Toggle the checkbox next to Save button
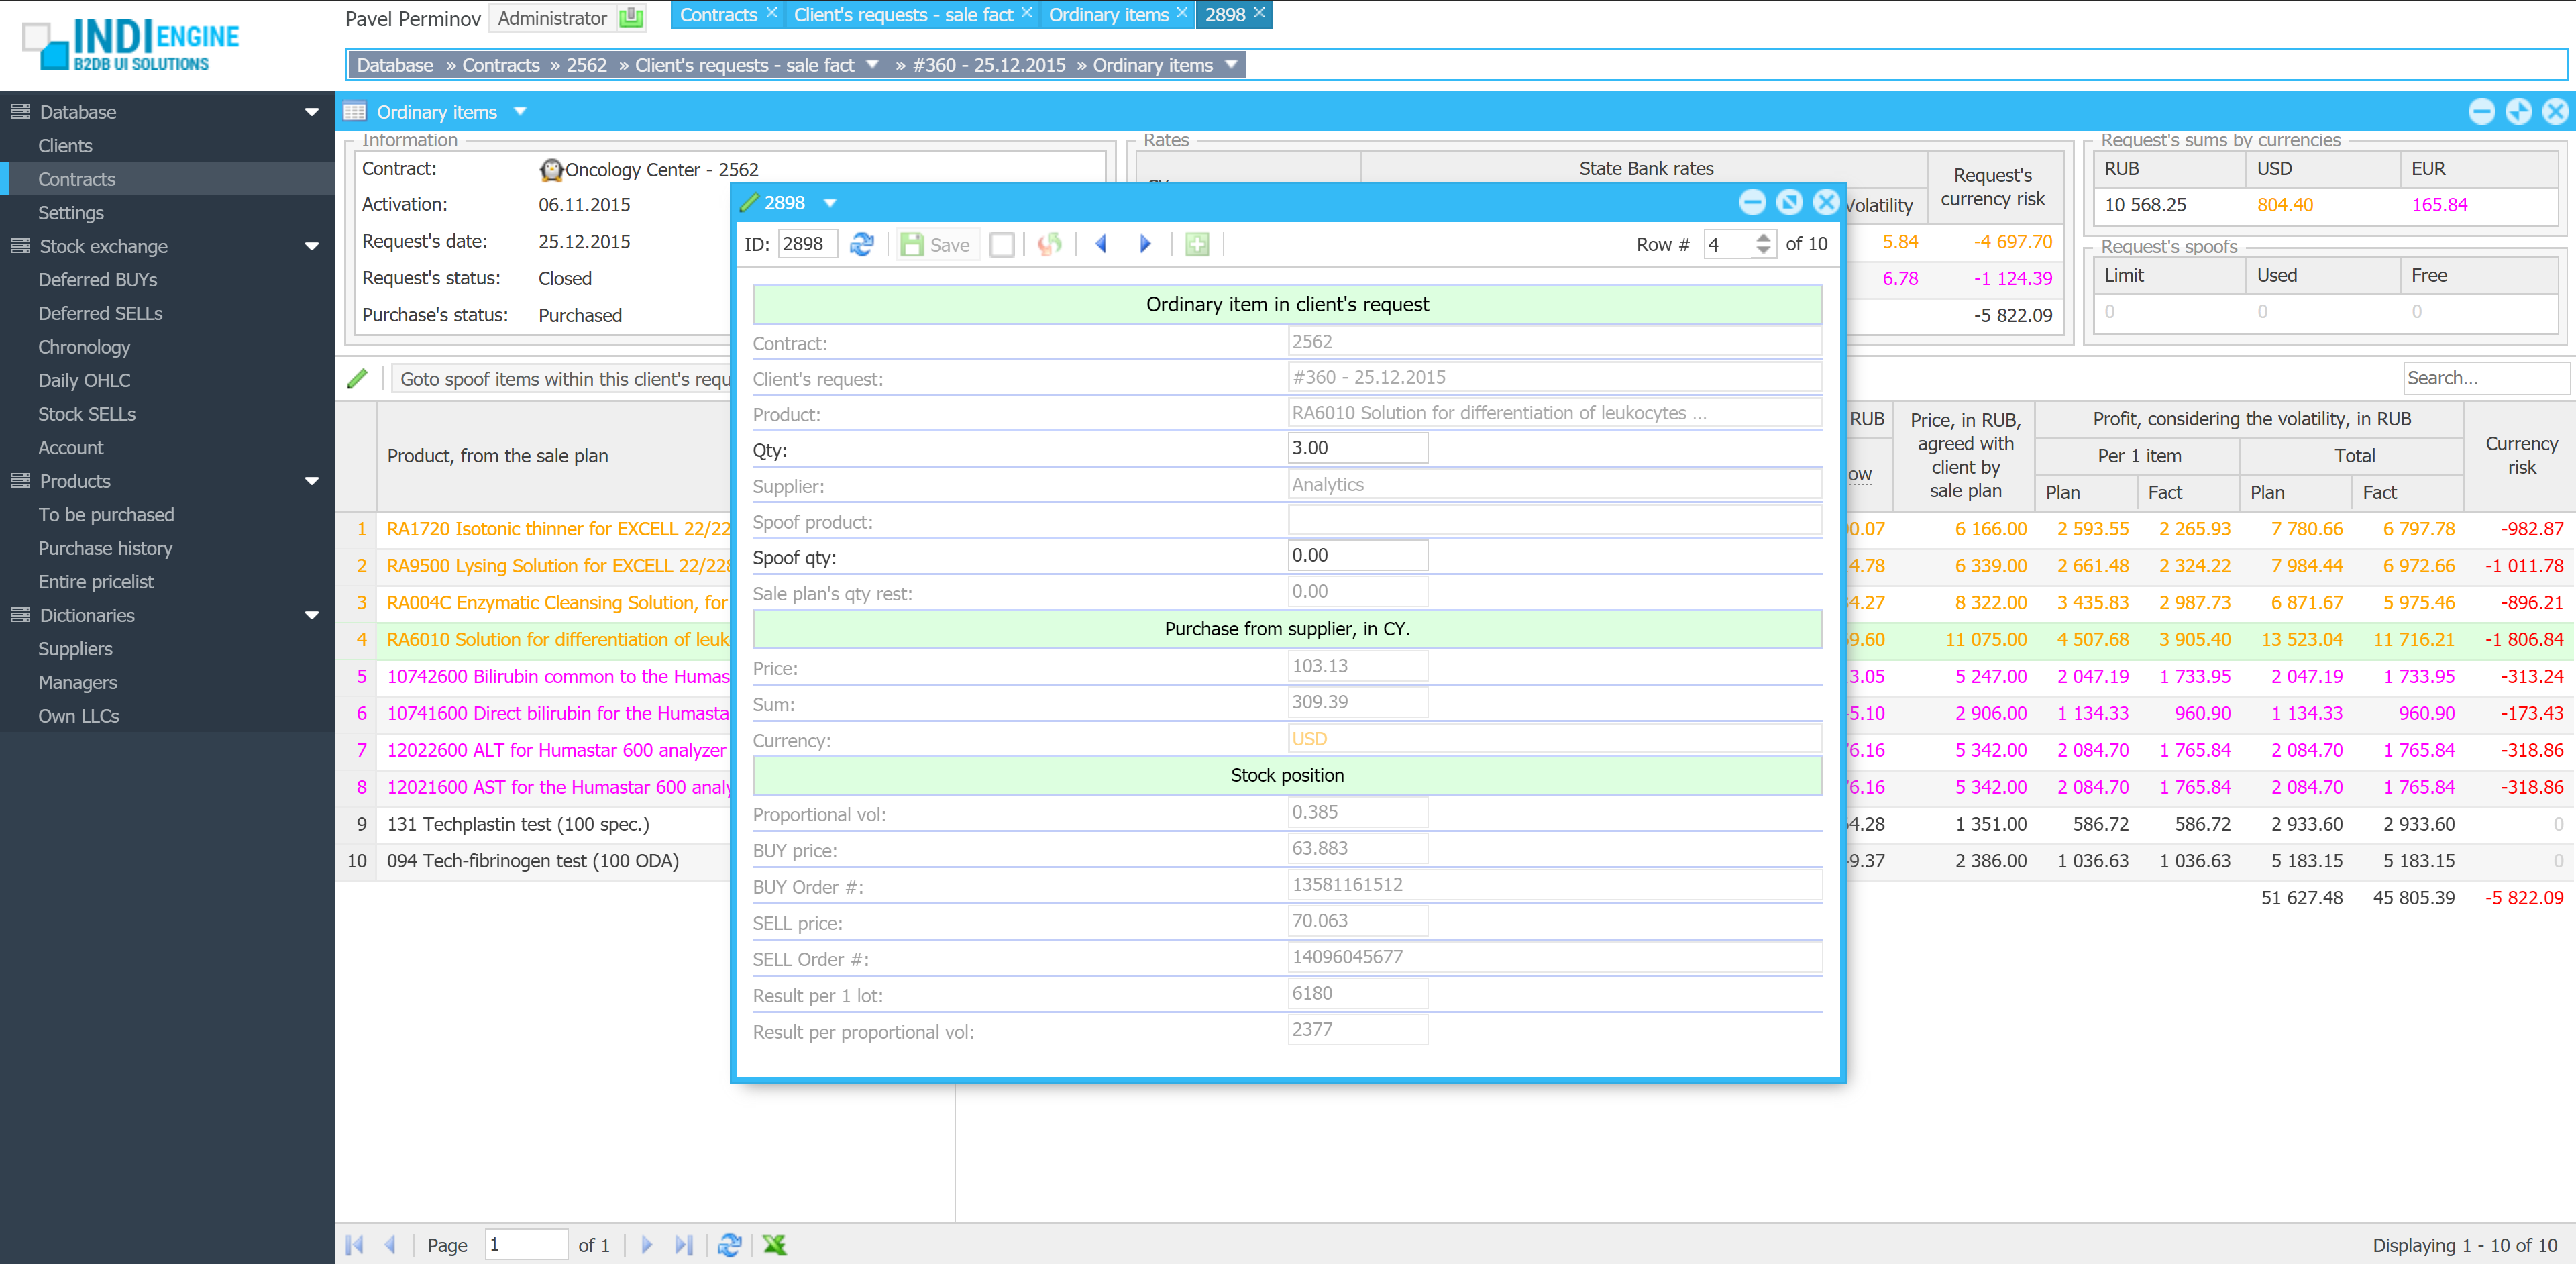 [x=1001, y=244]
